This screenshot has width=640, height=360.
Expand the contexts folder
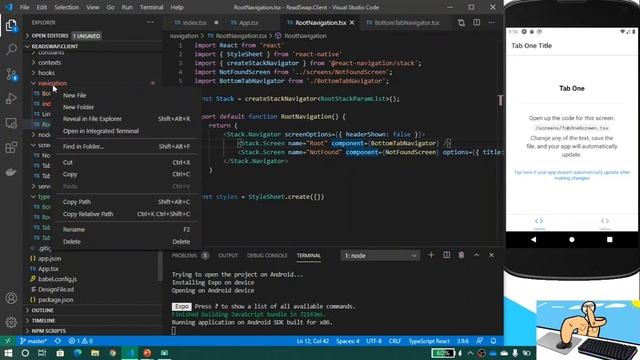[49, 62]
